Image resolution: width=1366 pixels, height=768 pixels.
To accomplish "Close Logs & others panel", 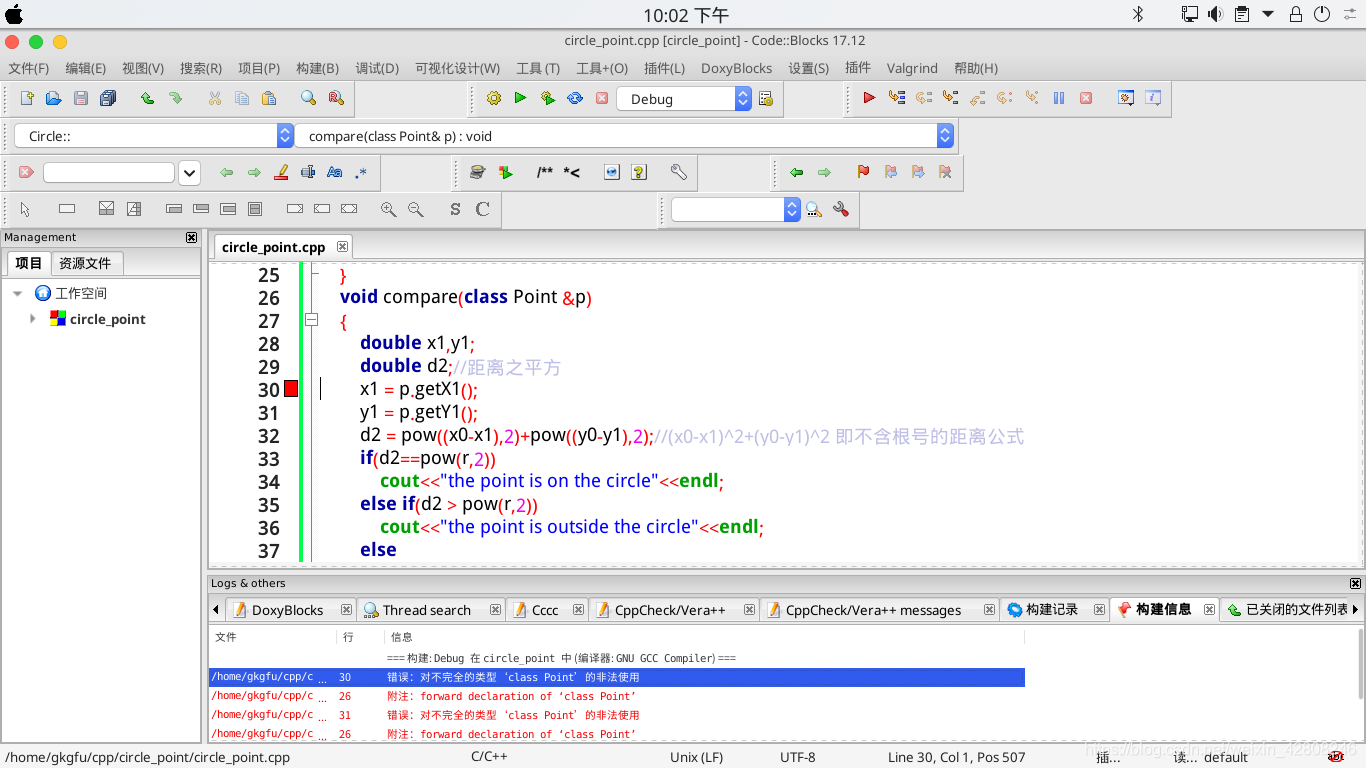I will pos(1355,583).
